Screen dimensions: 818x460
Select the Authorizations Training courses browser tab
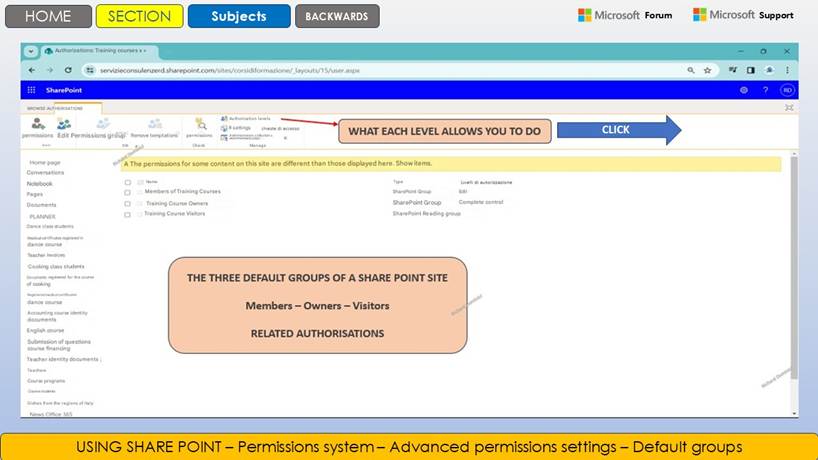pos(99,51)
